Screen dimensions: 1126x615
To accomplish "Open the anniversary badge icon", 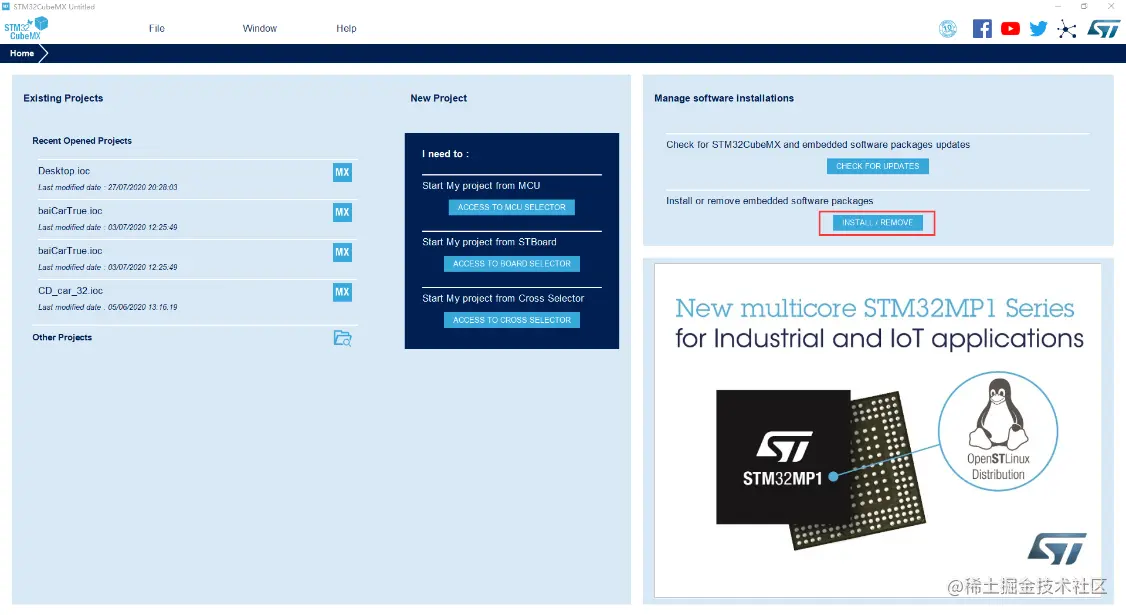I will (x=948, y=29).
